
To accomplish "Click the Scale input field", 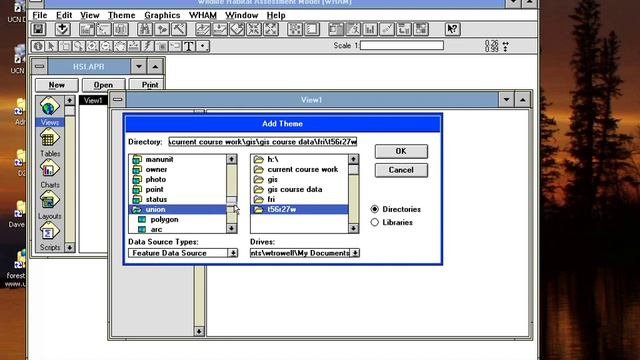I will (402, 45).
